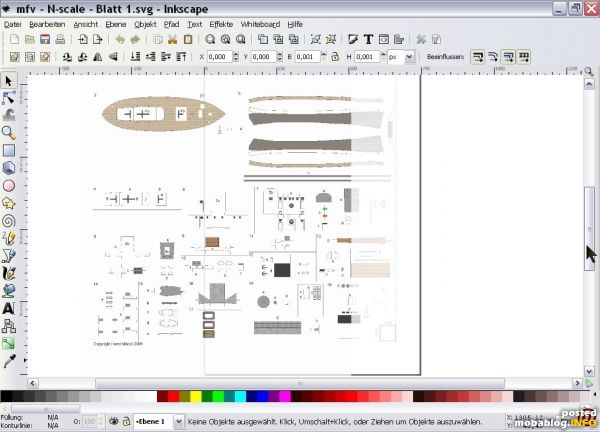
Task: Click the Undo arrow icon
Action: point(120,39)
